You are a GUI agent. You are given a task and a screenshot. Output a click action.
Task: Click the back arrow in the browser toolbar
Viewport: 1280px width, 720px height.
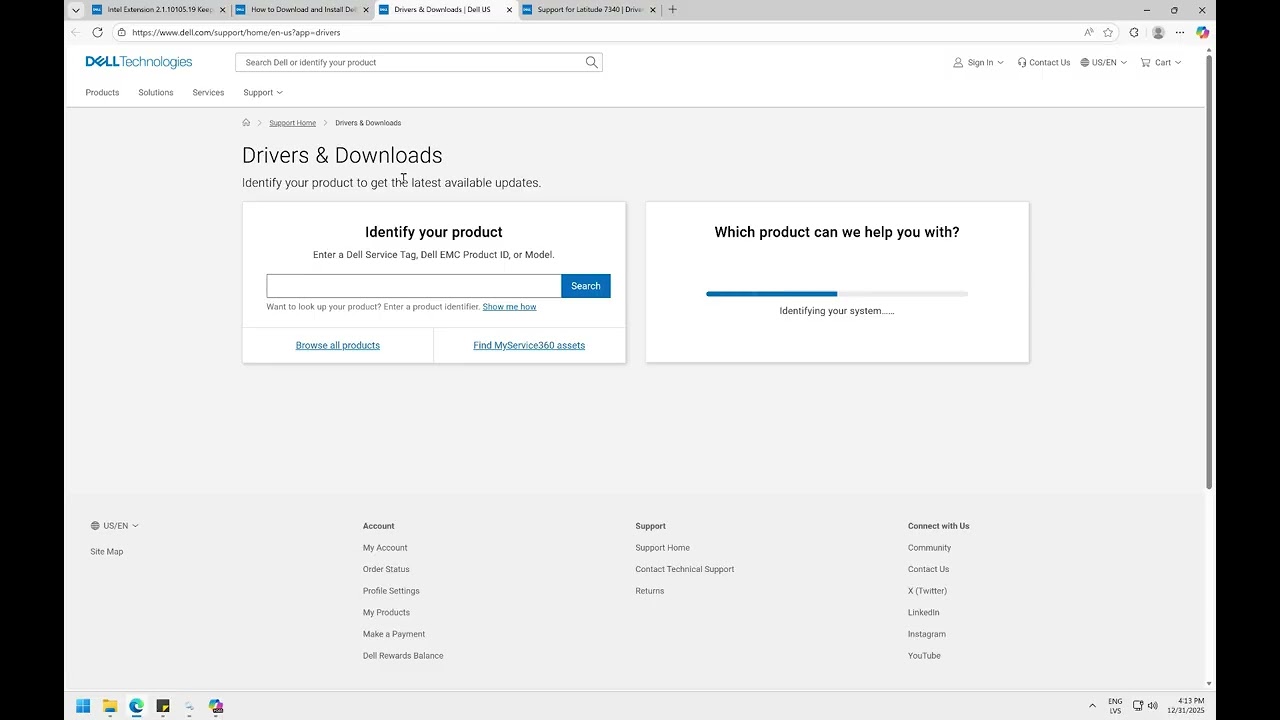click(x=75, y=32)
